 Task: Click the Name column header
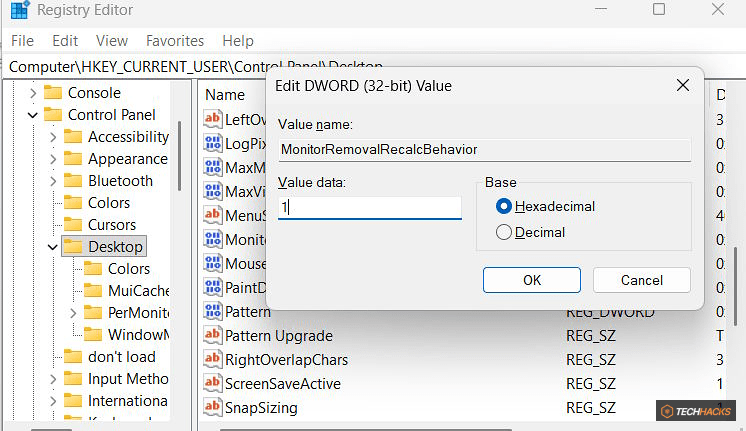click(225, 95)
